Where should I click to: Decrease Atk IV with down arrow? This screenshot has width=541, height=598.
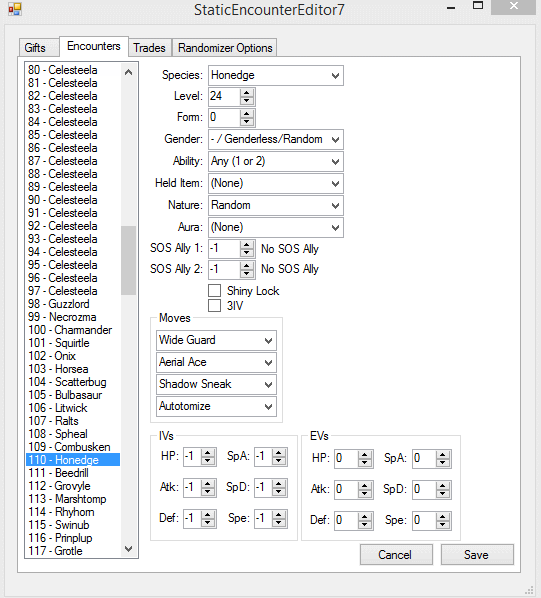coord(208,492)
